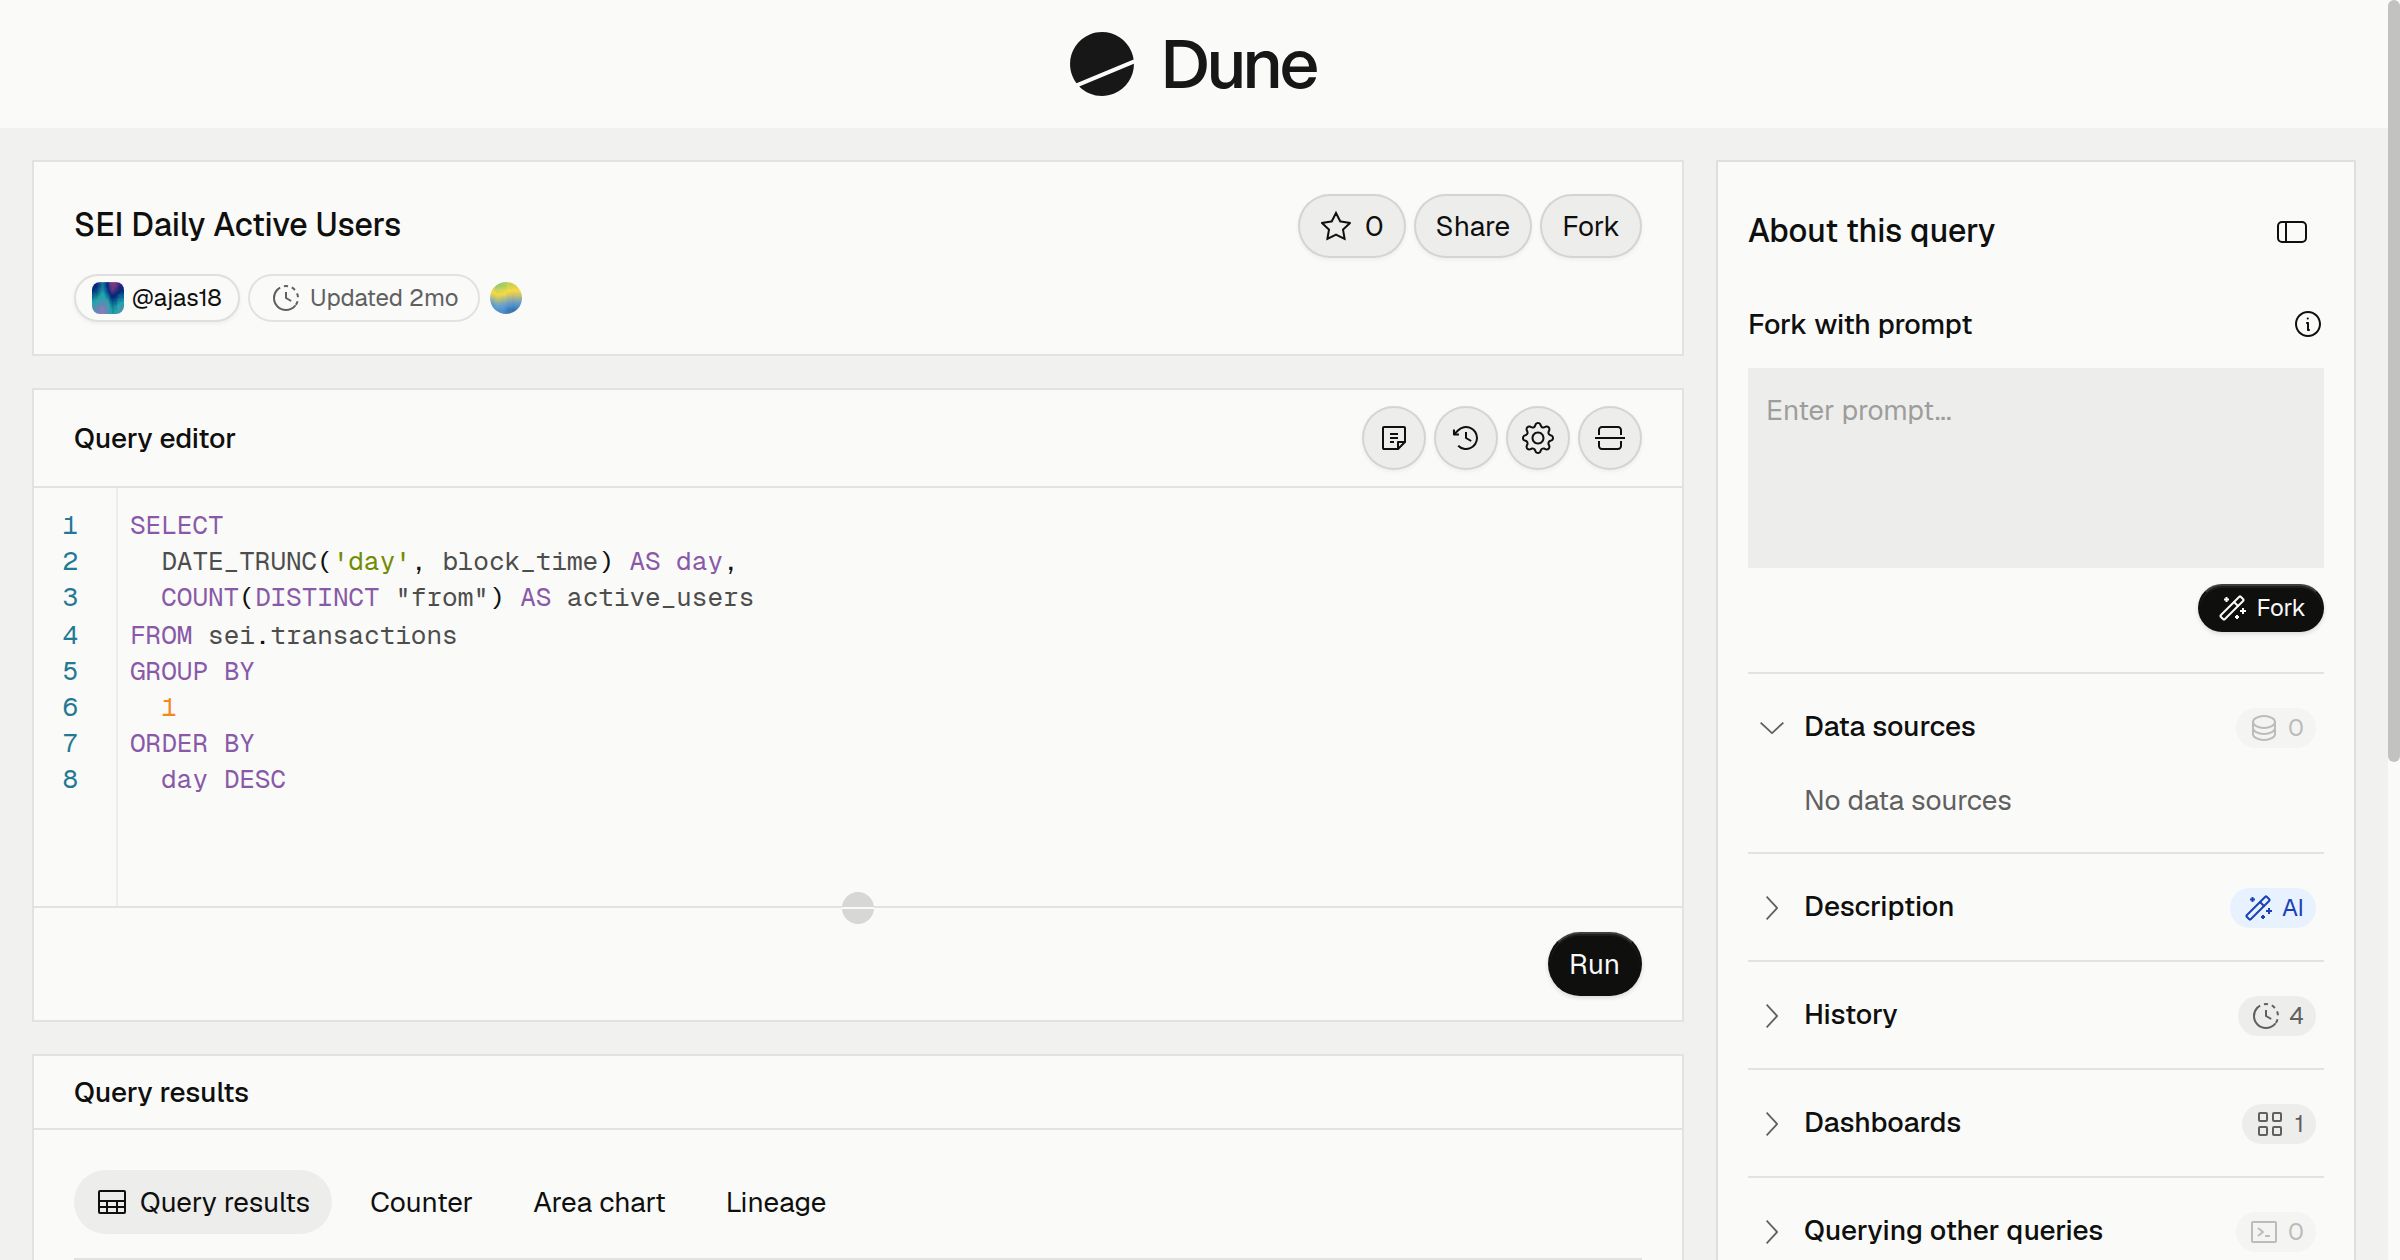Click GROUP BY keyword on line 5
The width and height of the screenshot is (2400, 1260).
coord(192,672)
